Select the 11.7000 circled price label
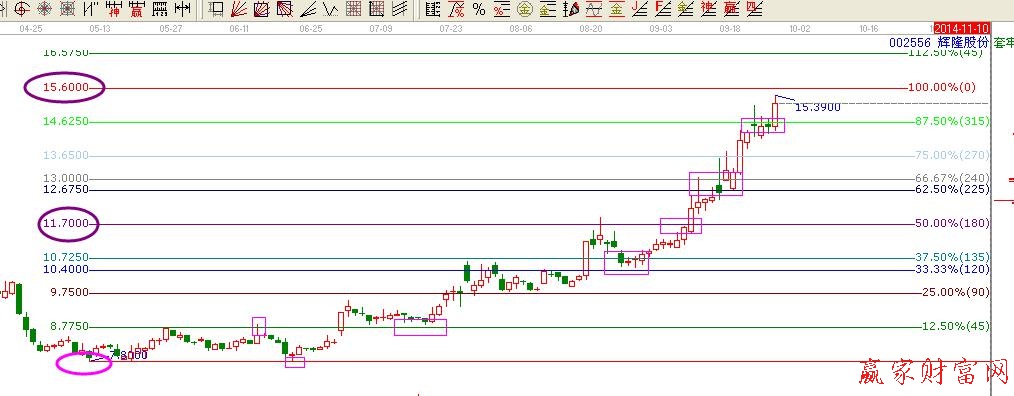This screenshot has width=1014, height=396. coord(67,224)
